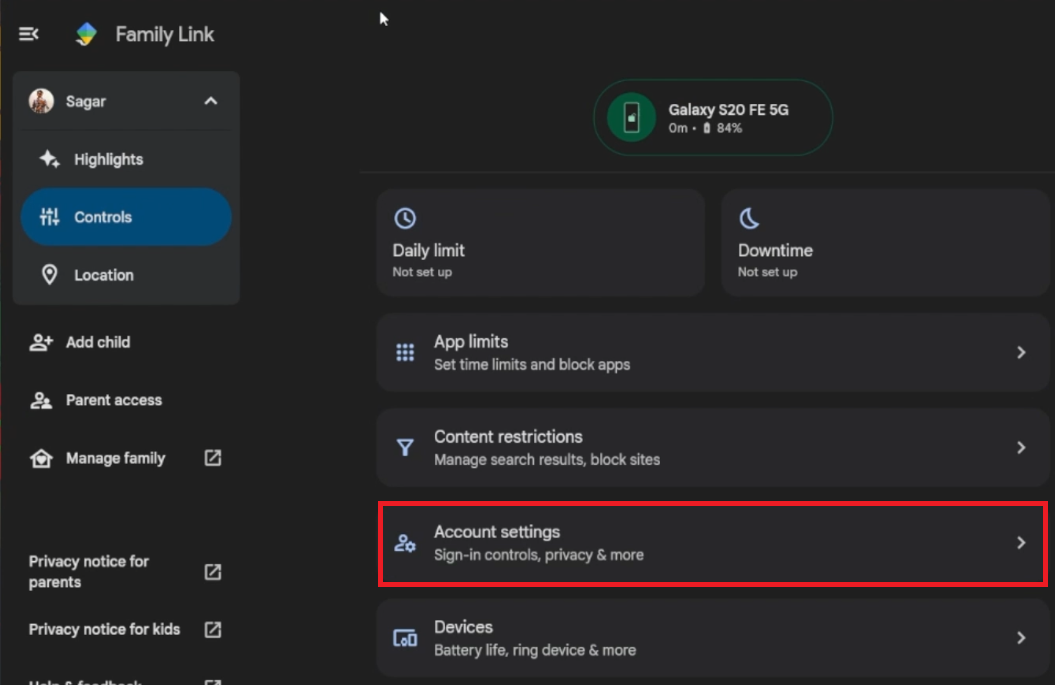The height and width of the screenshot is (685, 1055).
Task: Click the Daily limit clock icon
Action: coord(404,218)
